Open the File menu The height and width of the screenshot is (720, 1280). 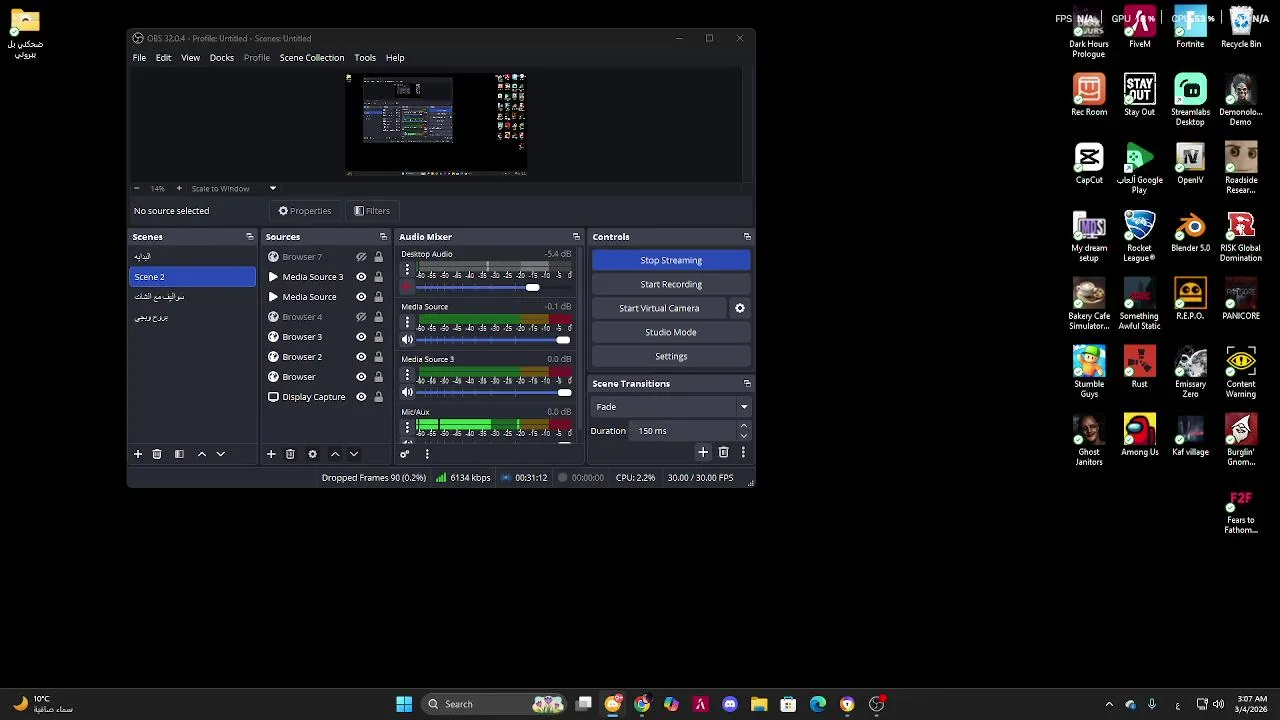click(x=140, y=58)
